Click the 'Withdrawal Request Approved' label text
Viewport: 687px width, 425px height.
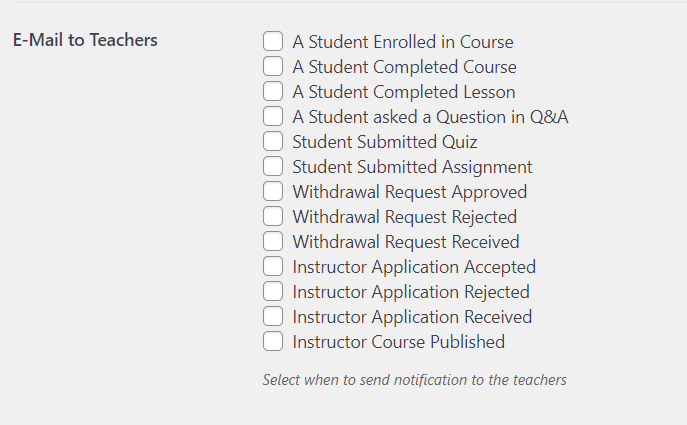click(x=409, y=192)
